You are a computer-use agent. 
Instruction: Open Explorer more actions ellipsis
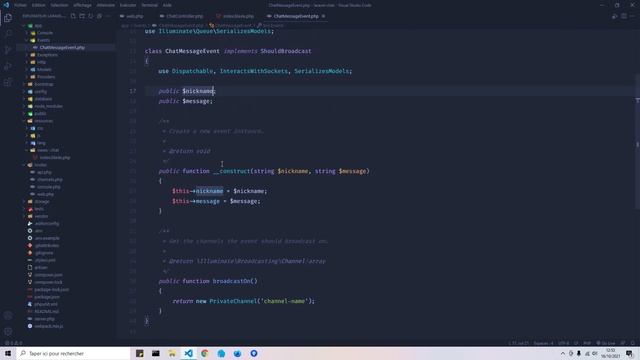coord(108,16)
